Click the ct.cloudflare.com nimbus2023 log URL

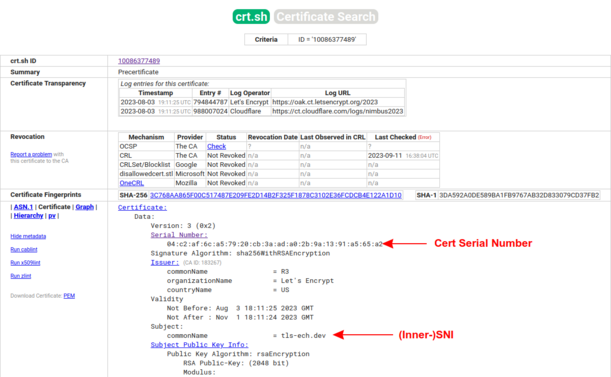[x=337, y=112]
